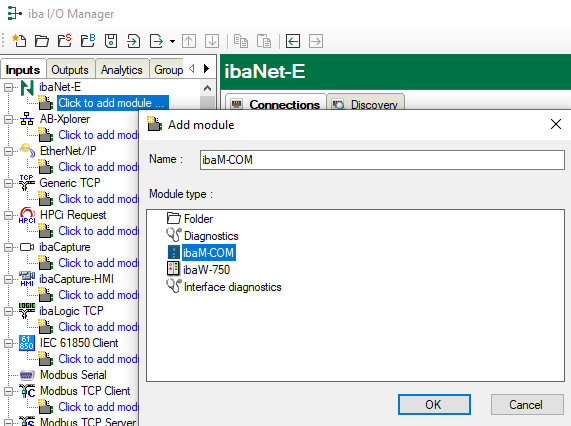Open the folder icon in toolbar
The height and width of the screenshot is (426, 571).
pyautogui.click(x=42, y=41)
